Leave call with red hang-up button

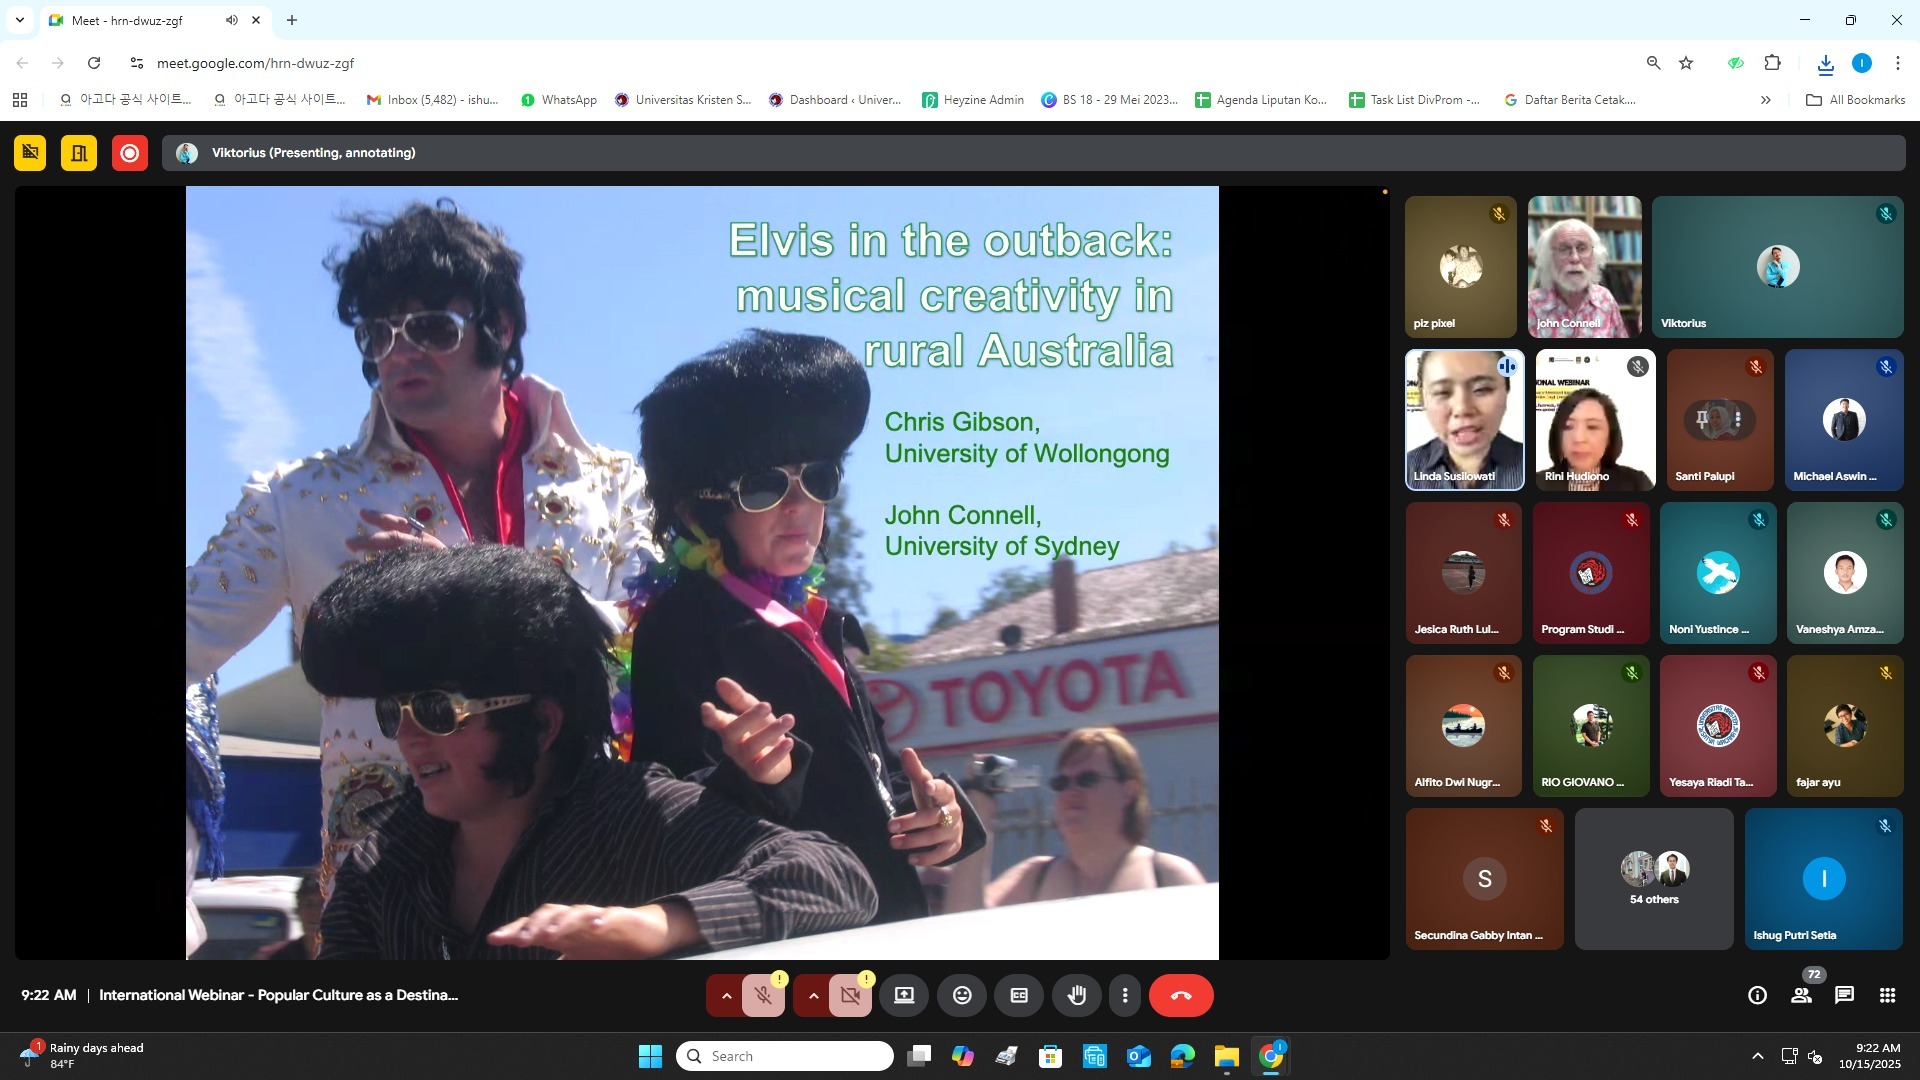tap(1181, 996)
